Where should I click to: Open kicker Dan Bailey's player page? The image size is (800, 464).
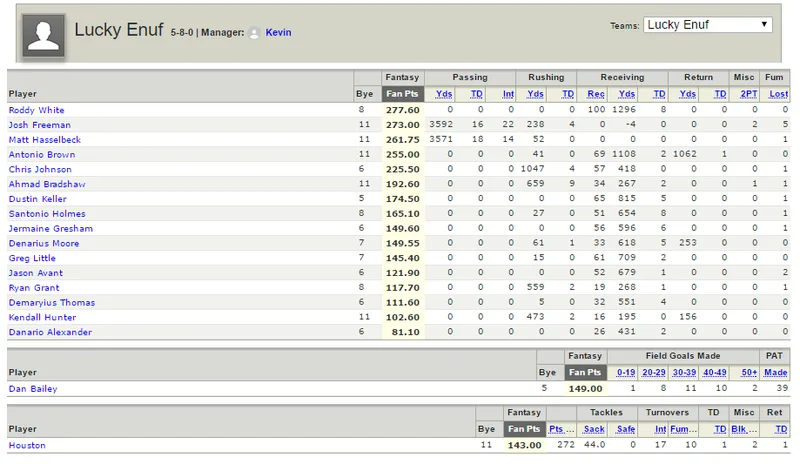click(x=33, y=388)
